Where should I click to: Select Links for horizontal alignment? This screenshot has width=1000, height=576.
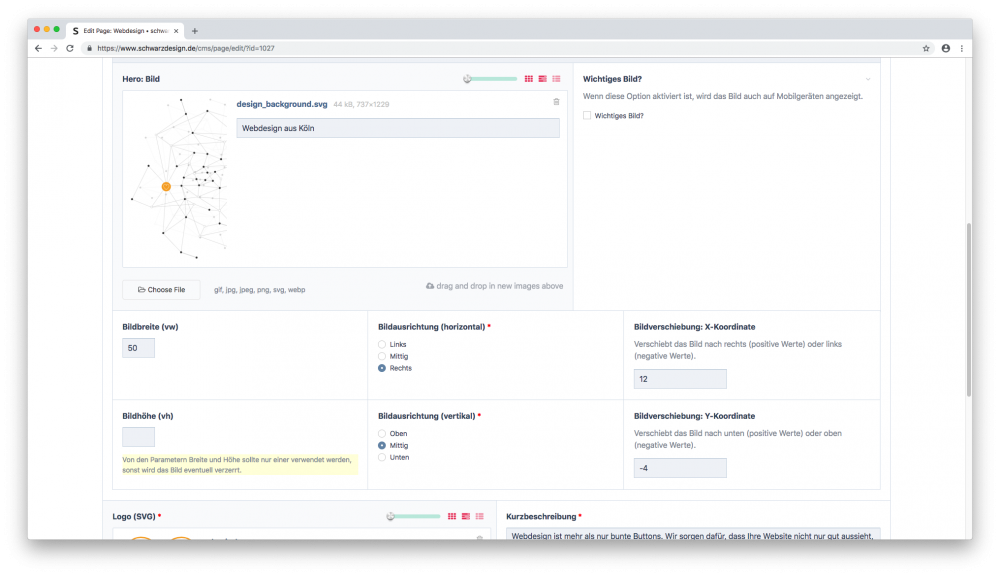pyautogui.click(x=382, y=344)
